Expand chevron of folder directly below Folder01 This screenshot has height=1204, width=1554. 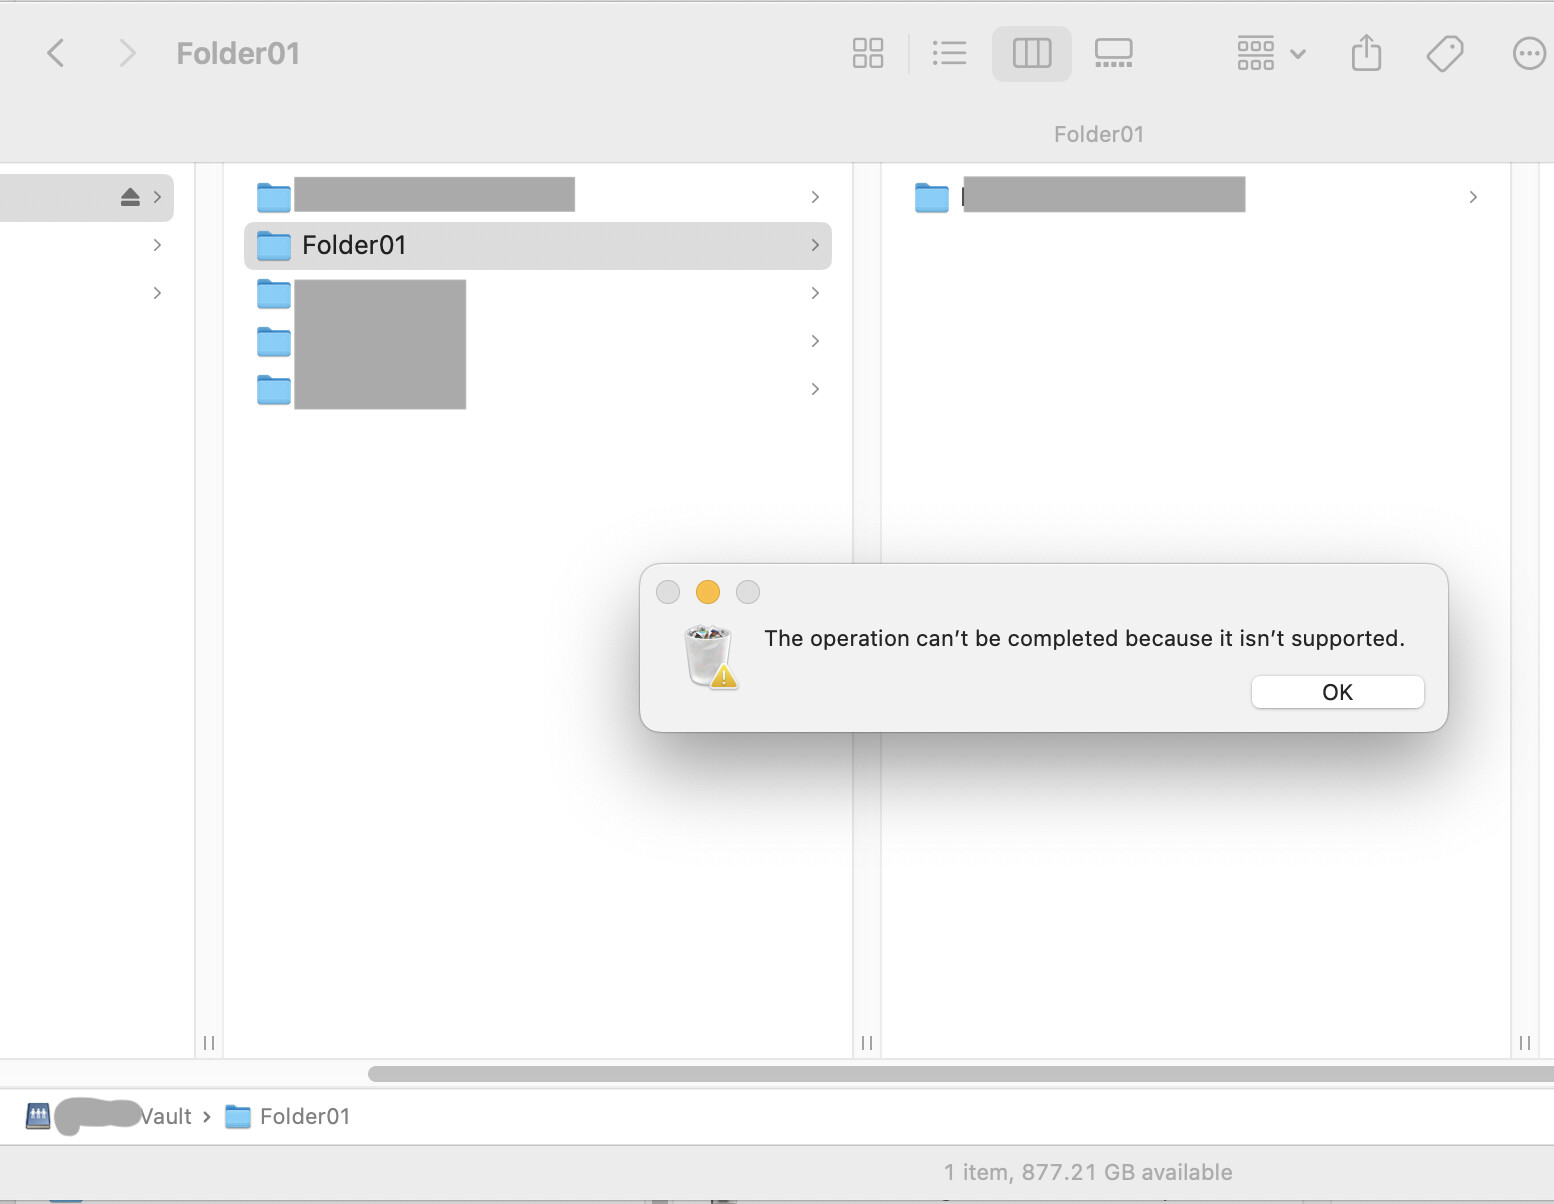[x=815, y=293]
